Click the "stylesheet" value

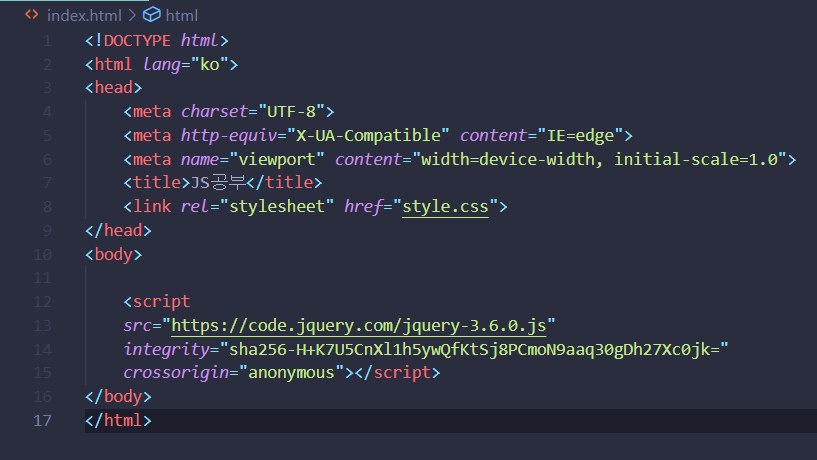(277, 207)
